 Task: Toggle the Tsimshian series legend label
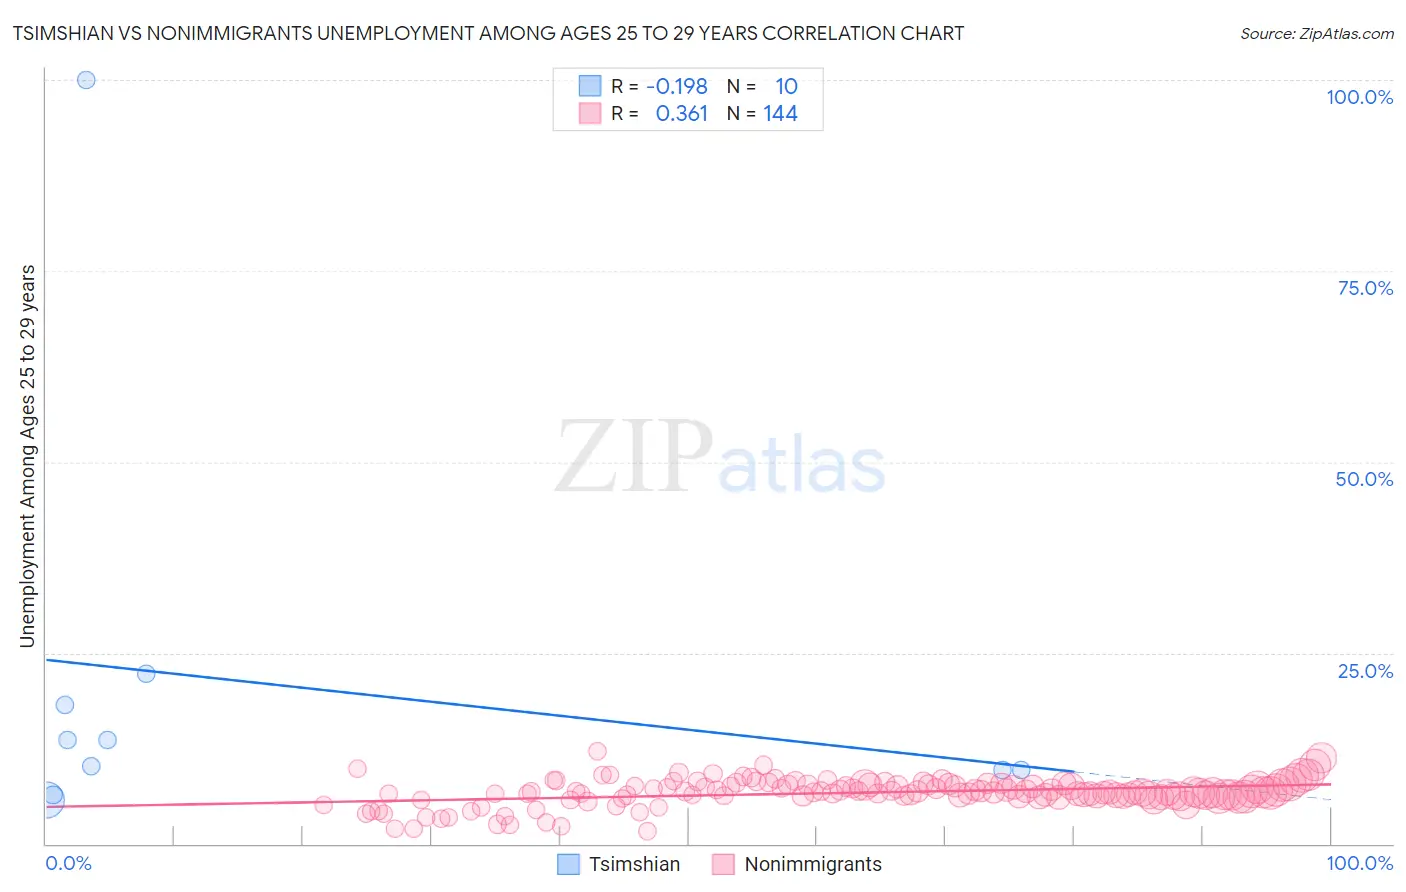[634, 864]
